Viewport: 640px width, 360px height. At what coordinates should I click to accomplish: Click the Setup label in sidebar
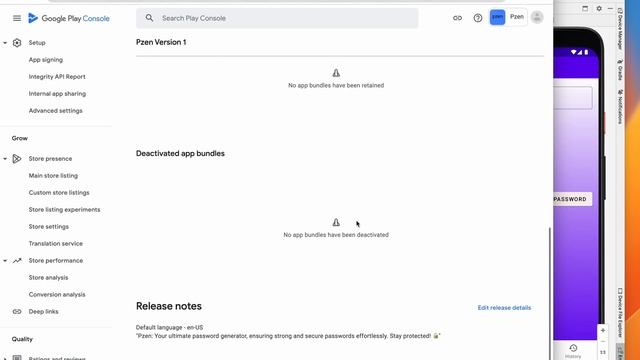(37, 42)
